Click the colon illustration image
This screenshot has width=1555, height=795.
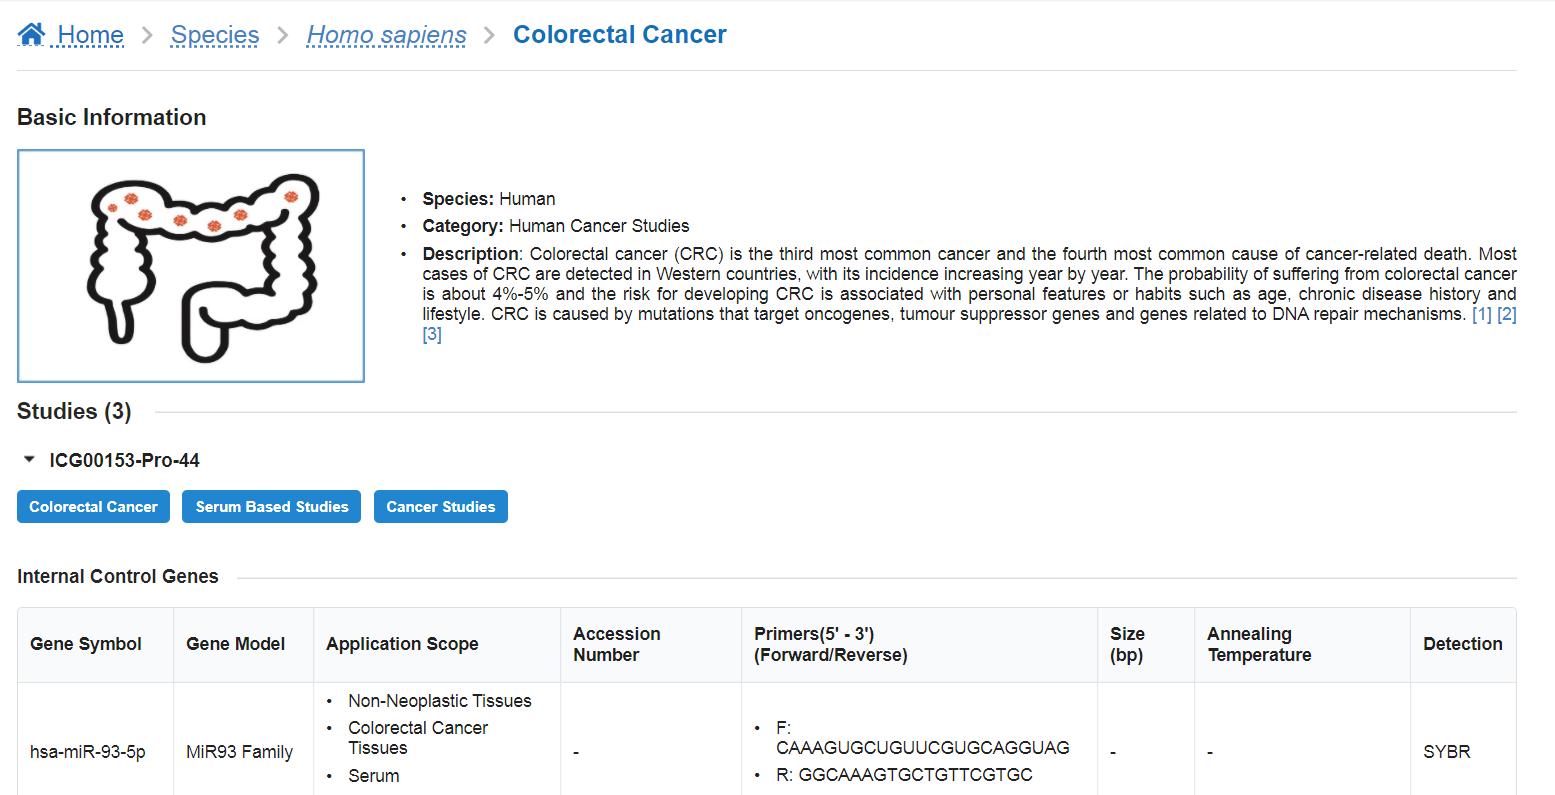pos(191,266)
